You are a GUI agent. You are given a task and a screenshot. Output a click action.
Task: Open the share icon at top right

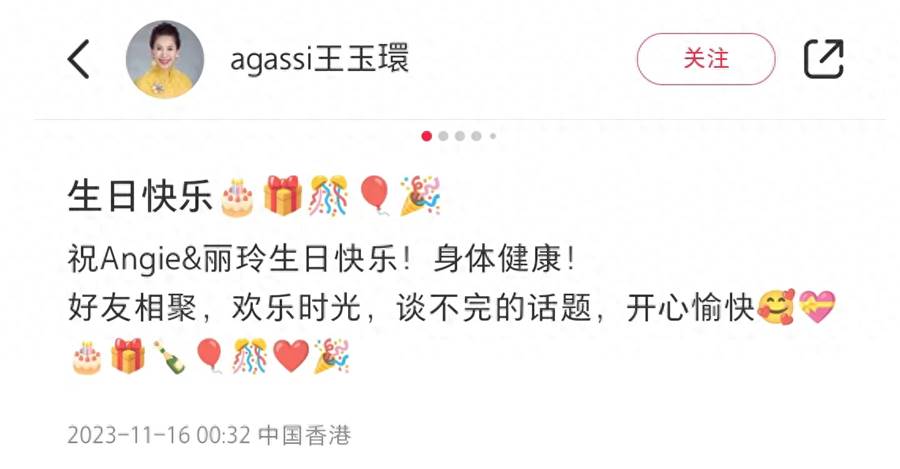click(824, 59)
